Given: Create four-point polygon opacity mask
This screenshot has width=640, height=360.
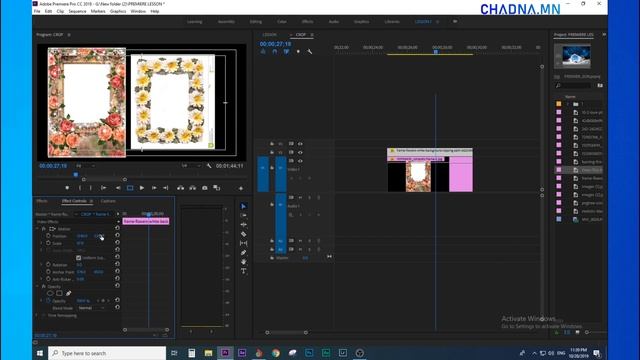Looking at the screenshot, I should click(60, 293).
